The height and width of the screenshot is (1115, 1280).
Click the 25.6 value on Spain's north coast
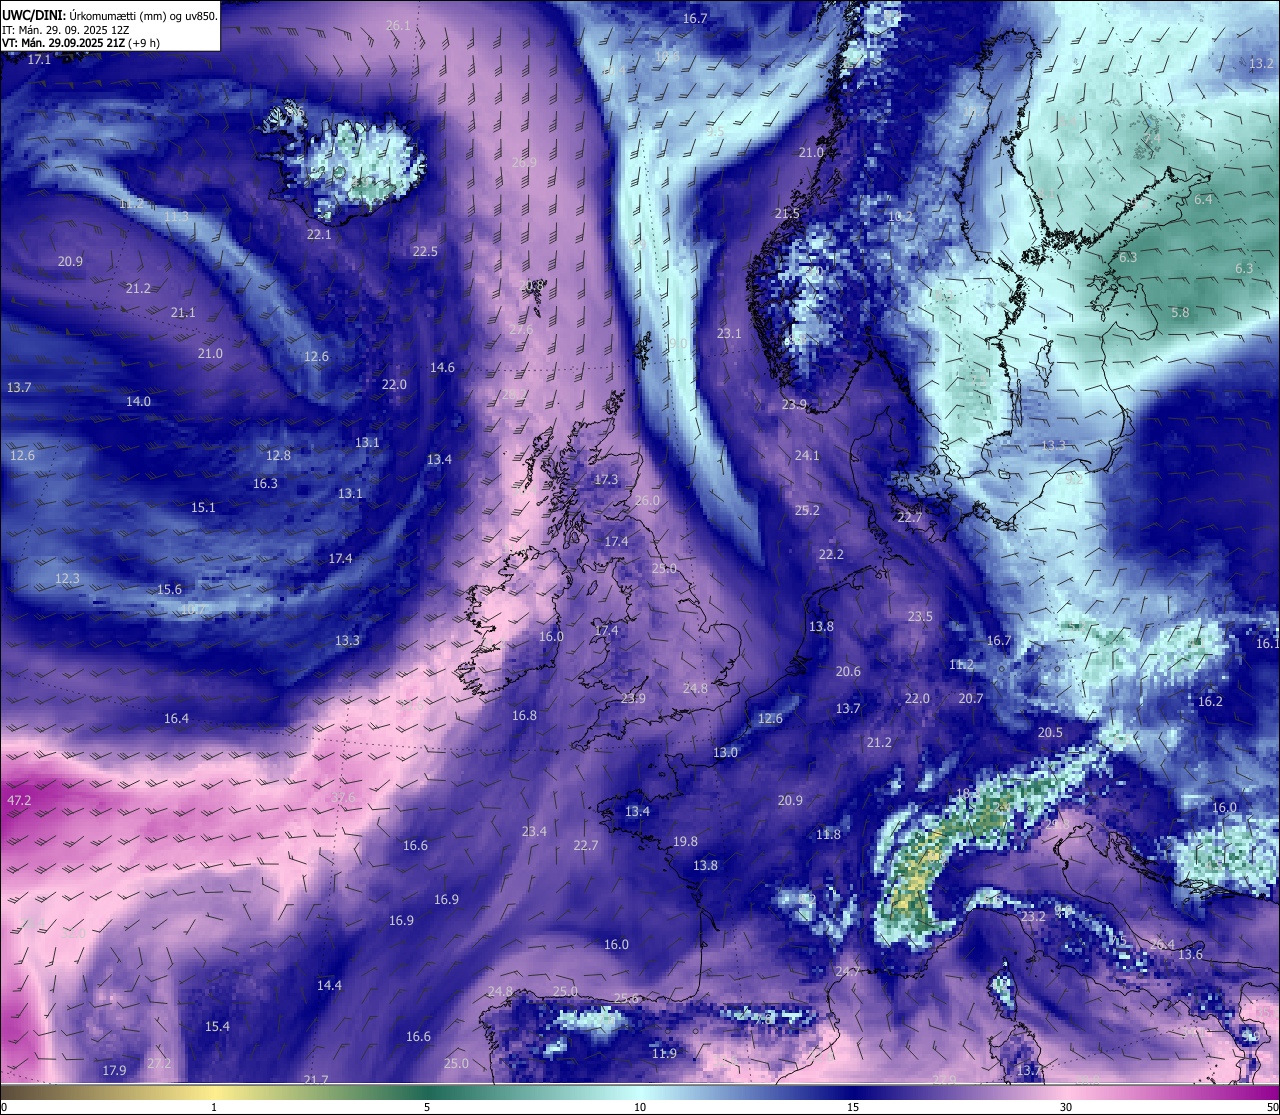pyautogui.click(x=627, y=998)
